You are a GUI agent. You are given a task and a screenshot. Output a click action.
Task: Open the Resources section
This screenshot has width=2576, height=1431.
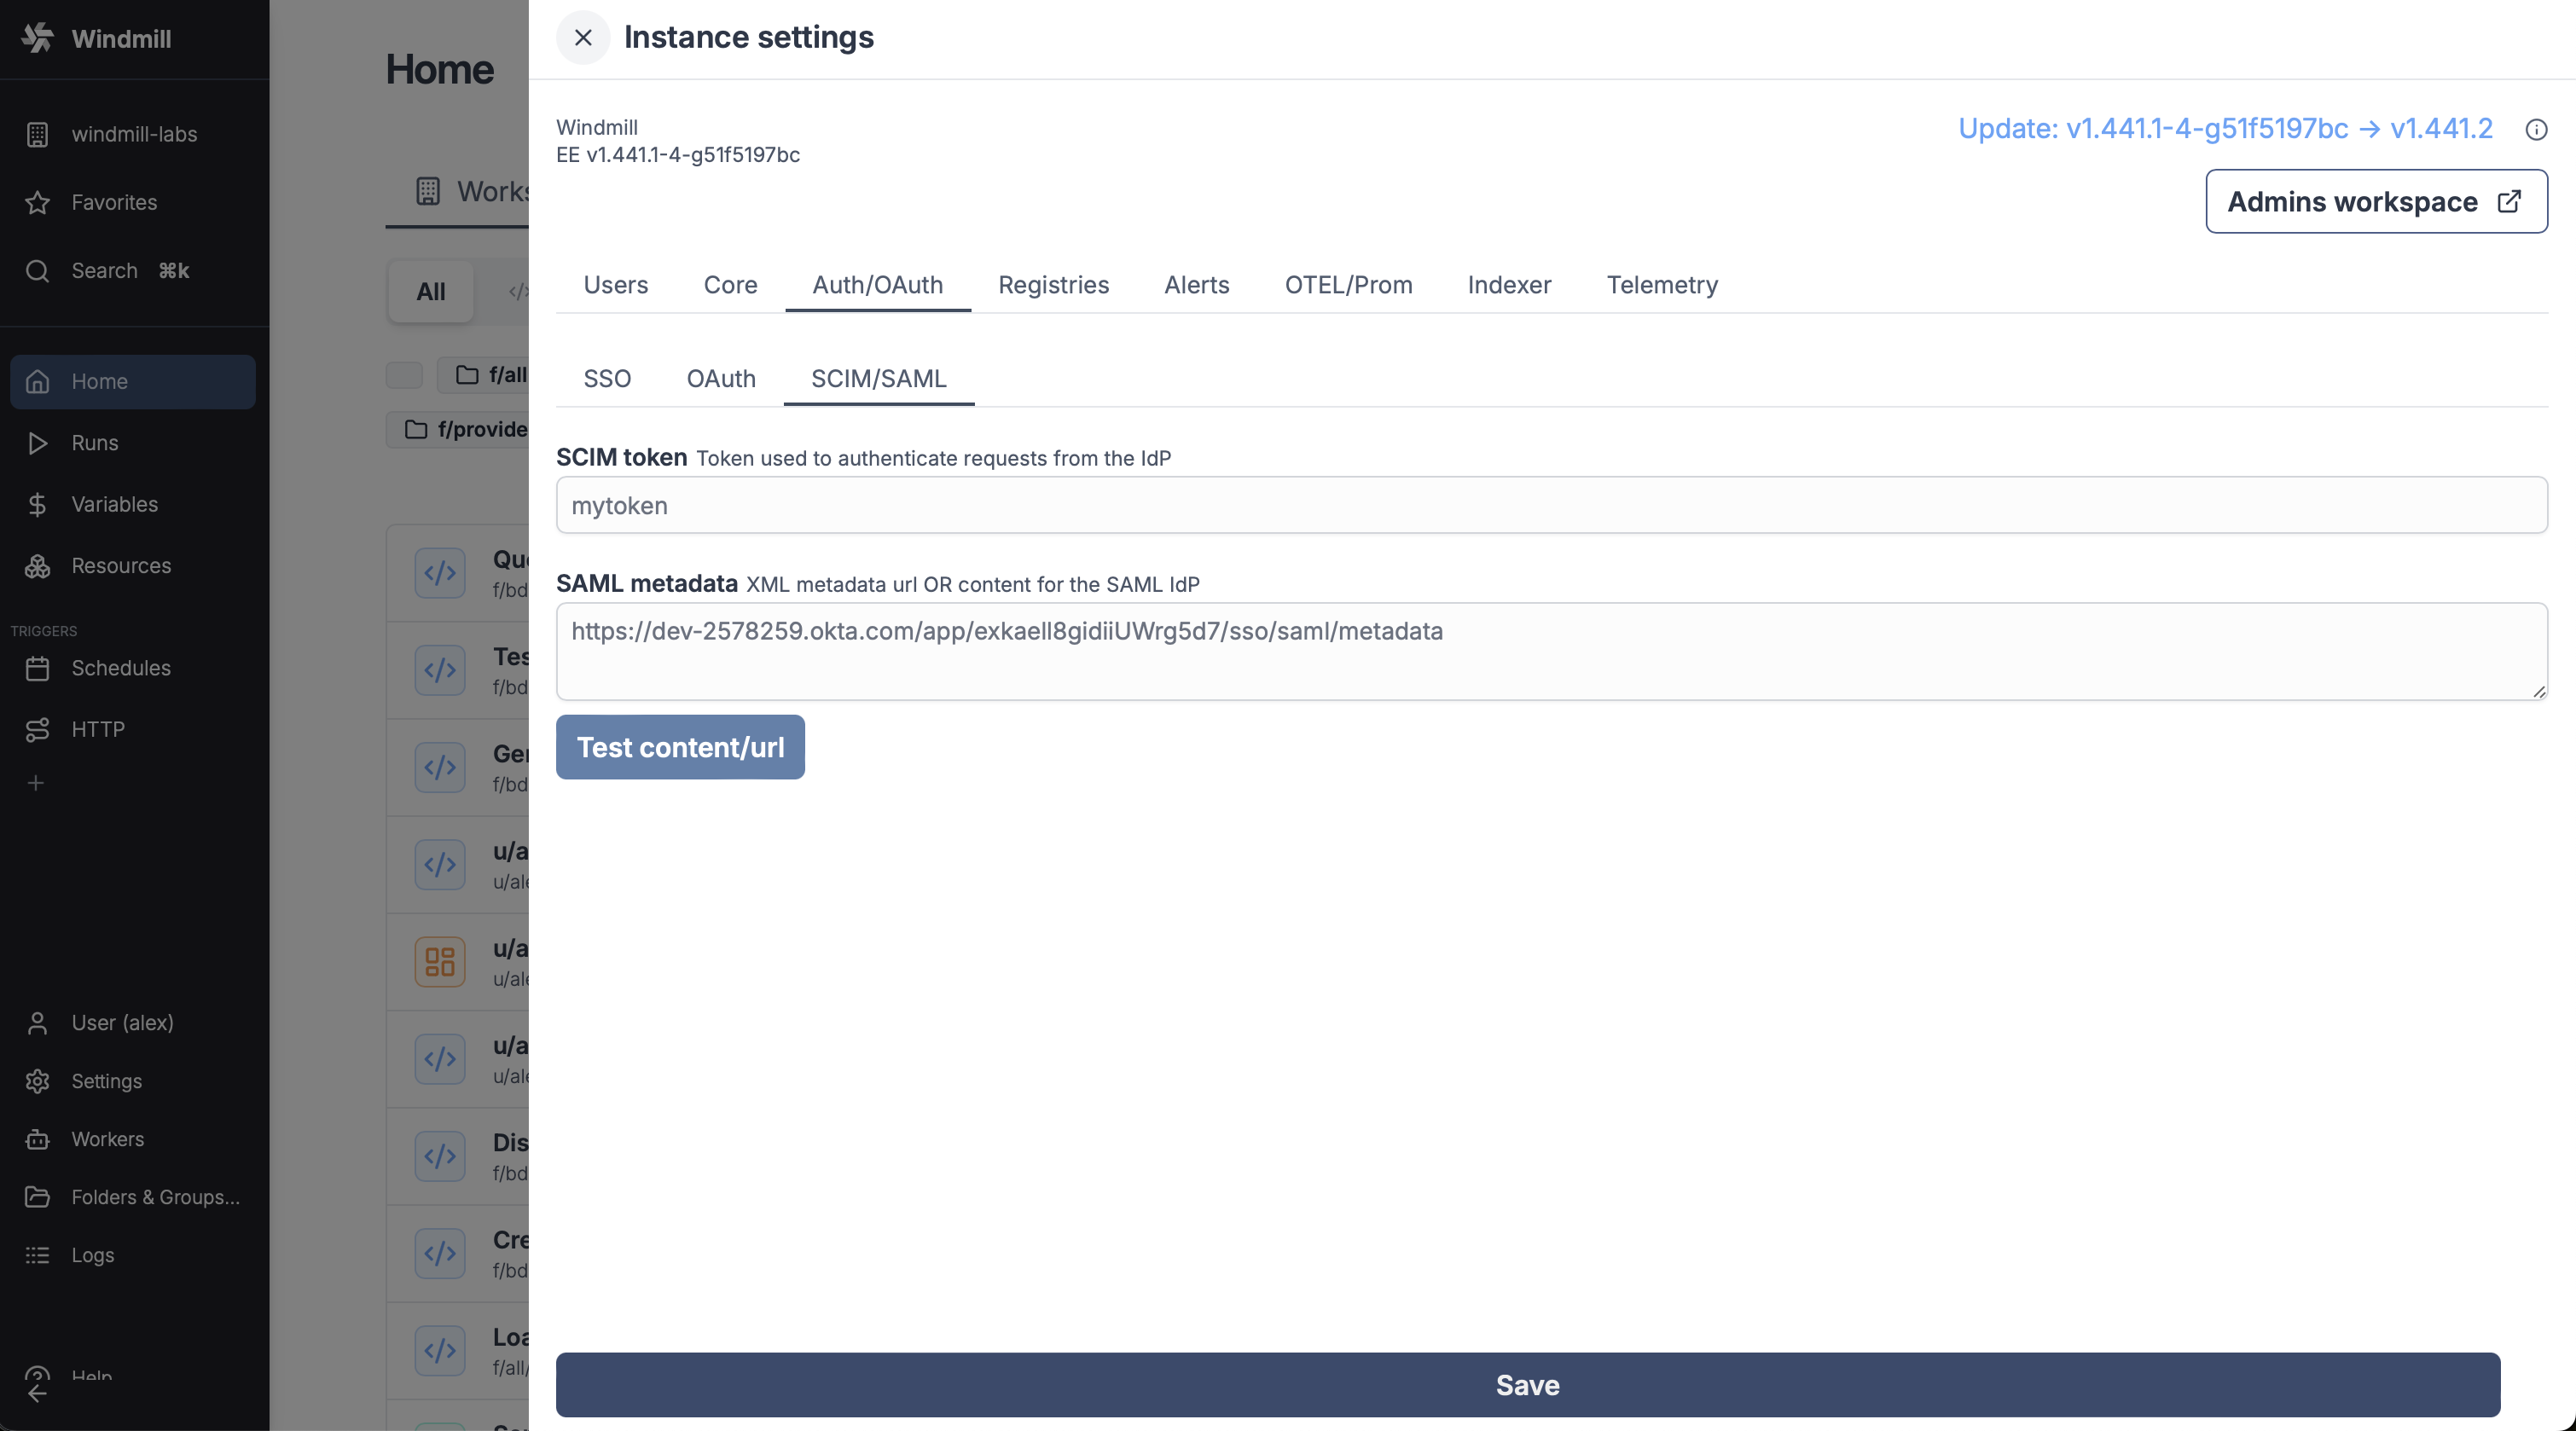(120, 566)
